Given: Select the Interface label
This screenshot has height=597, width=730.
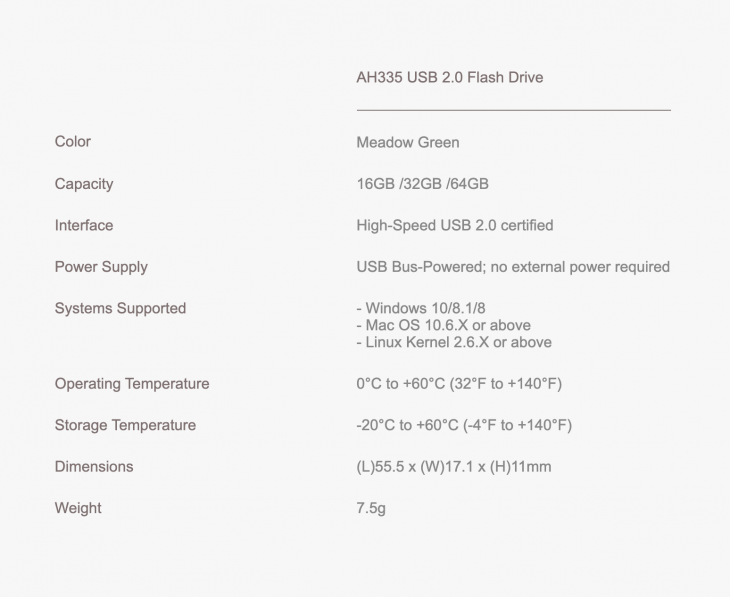Looking at the screenshot, I should pos(84,225).
